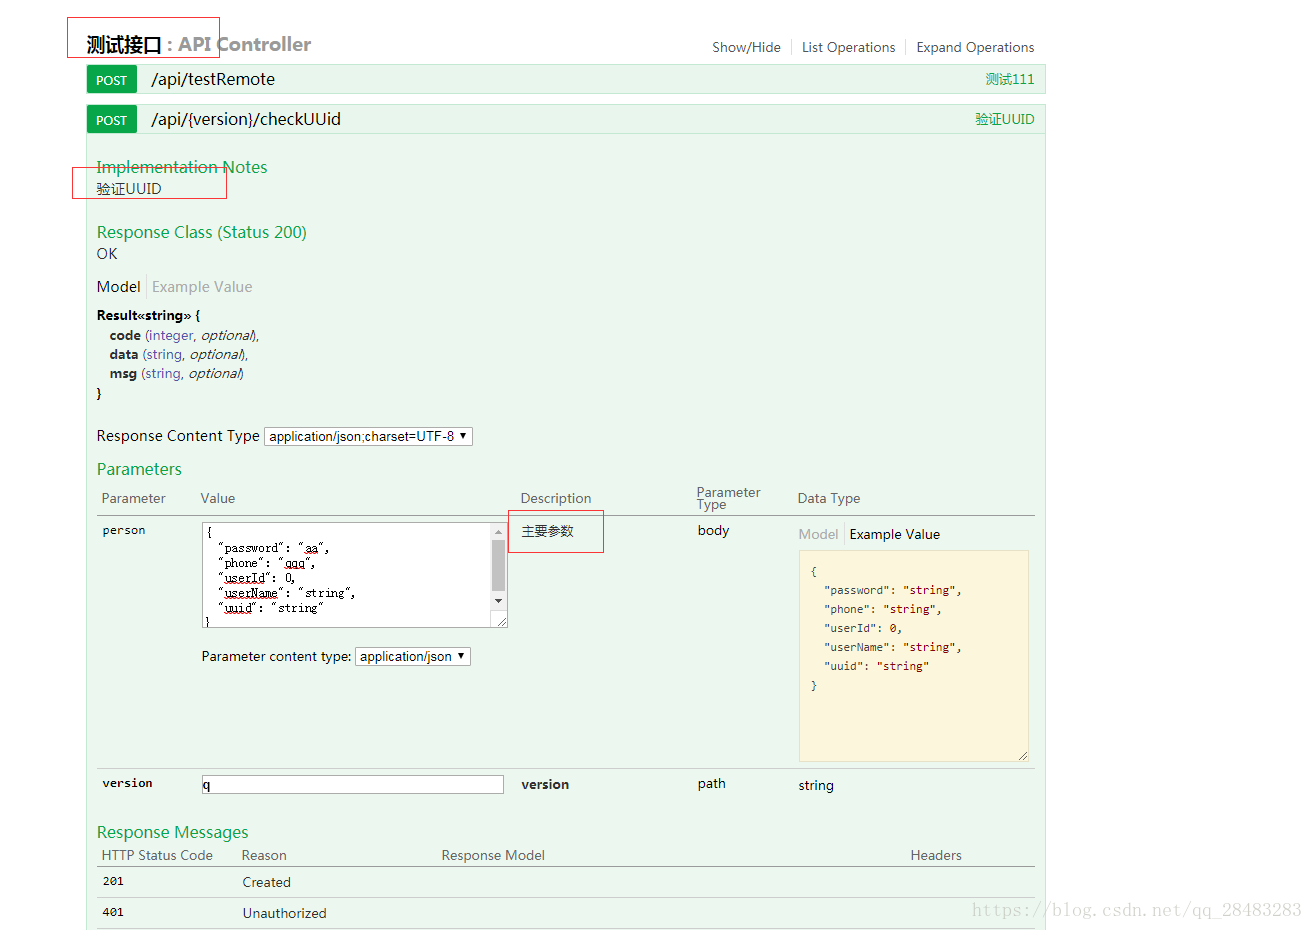This screenshot has height=930, width=1314.
Task: Expand the /api/testRemote operation
Action: tap(213, 80)
